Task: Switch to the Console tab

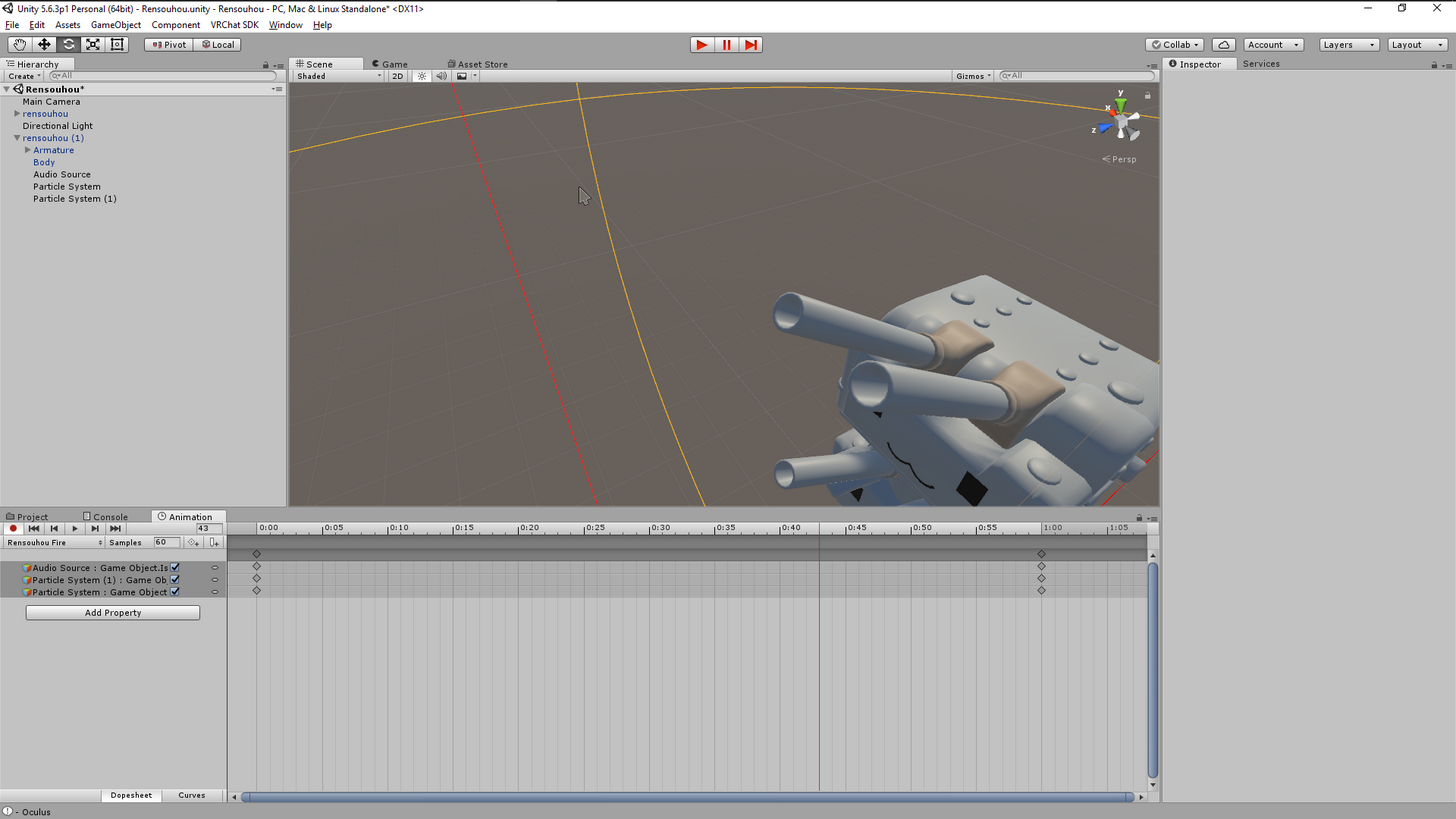Action: point(105,517)
